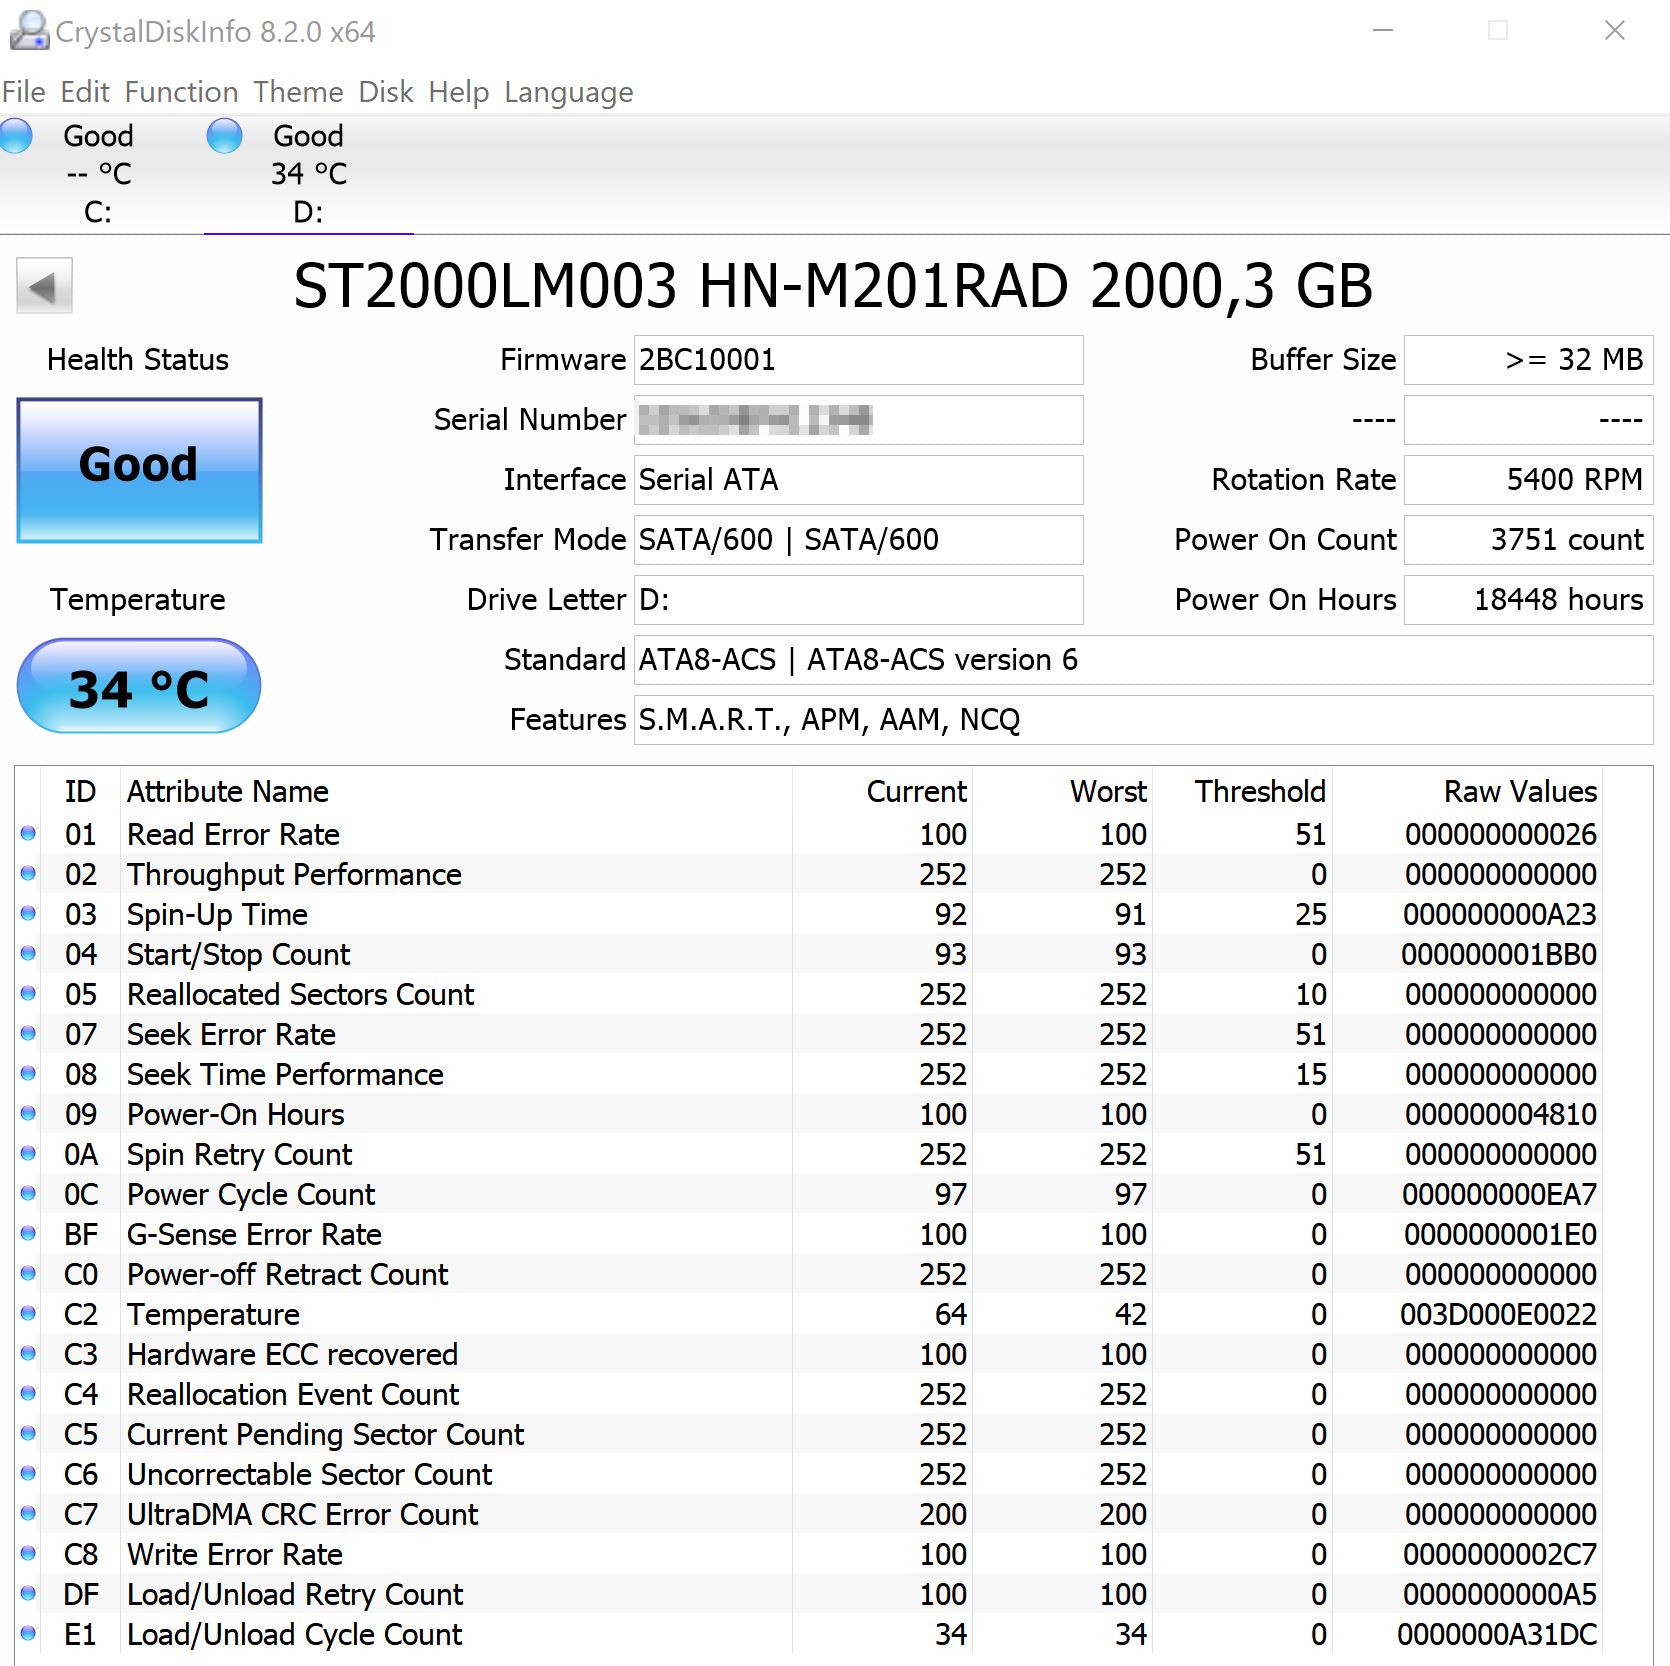Open the Disk menu

[x=386, y=92]
